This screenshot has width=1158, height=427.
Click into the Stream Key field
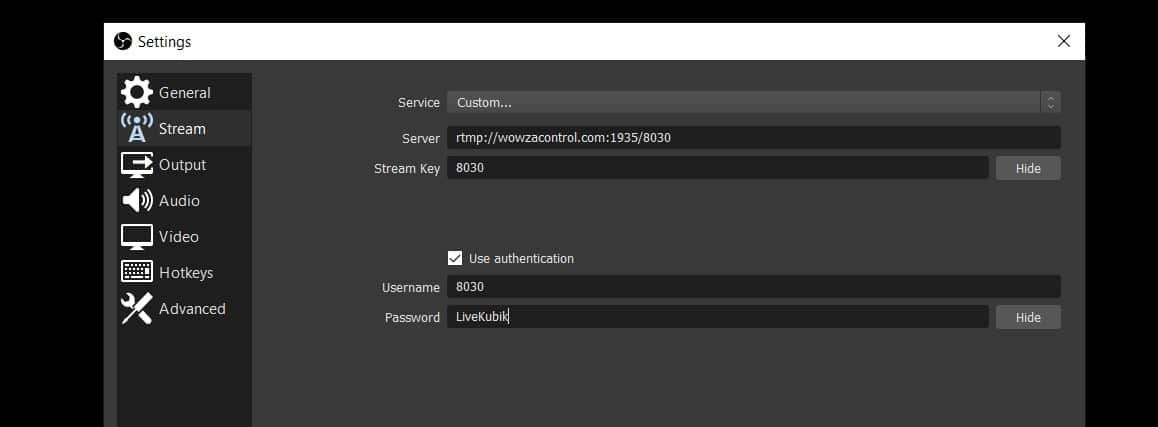(x=718, y=168)
